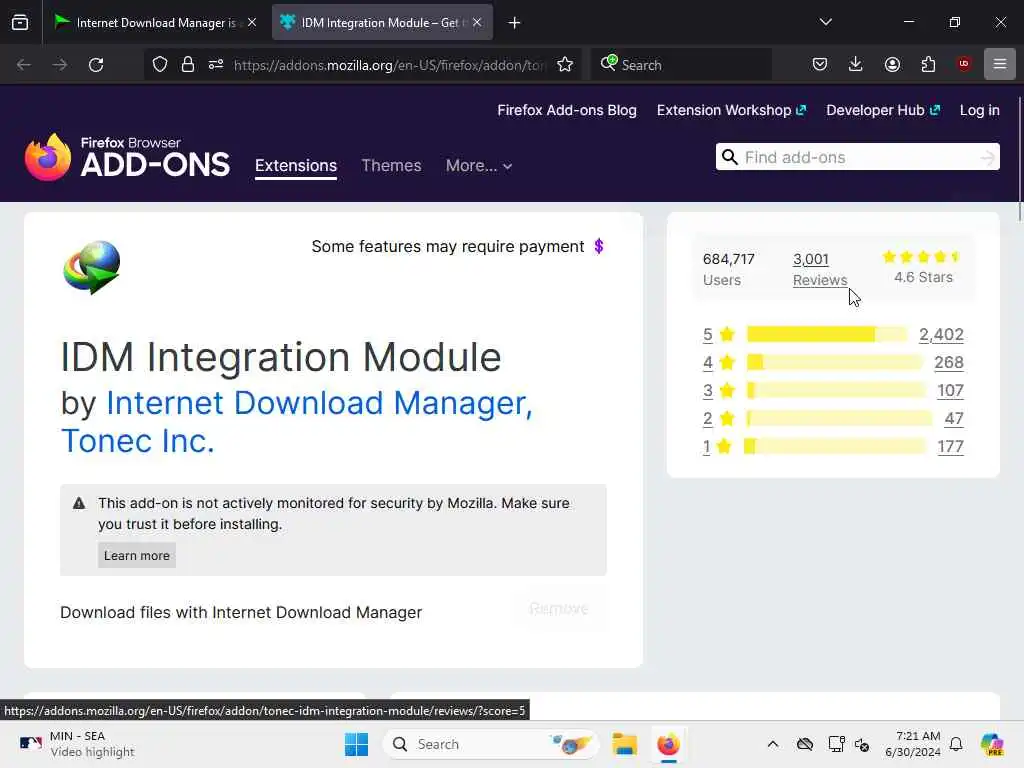Screen dimensions: 1024x768
Task: Open Tonec Inc. author link
Action: tap(138, 440)
